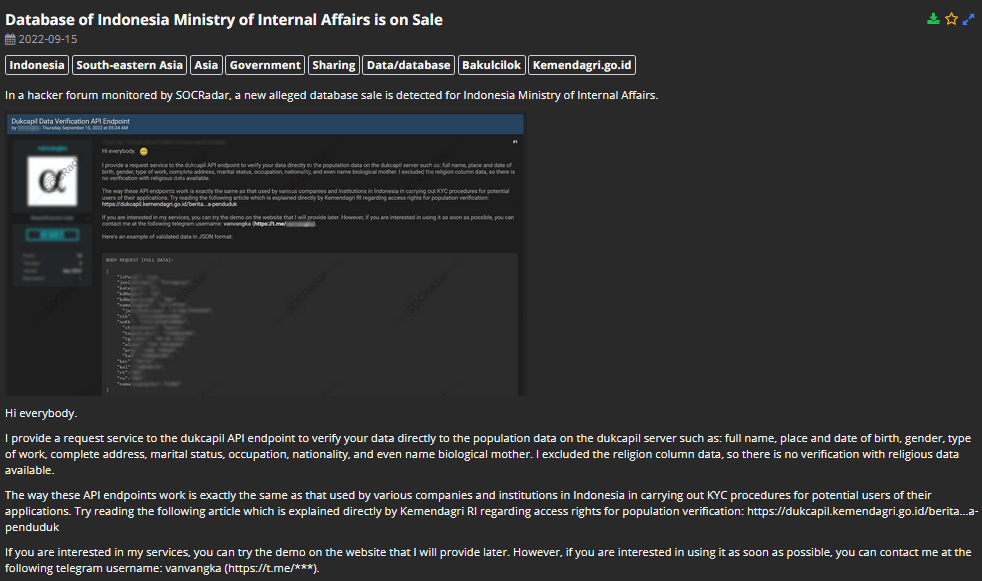Screen dimensions: 982x581
Task: Open the Sharing tag
Action: click(334, 65)
